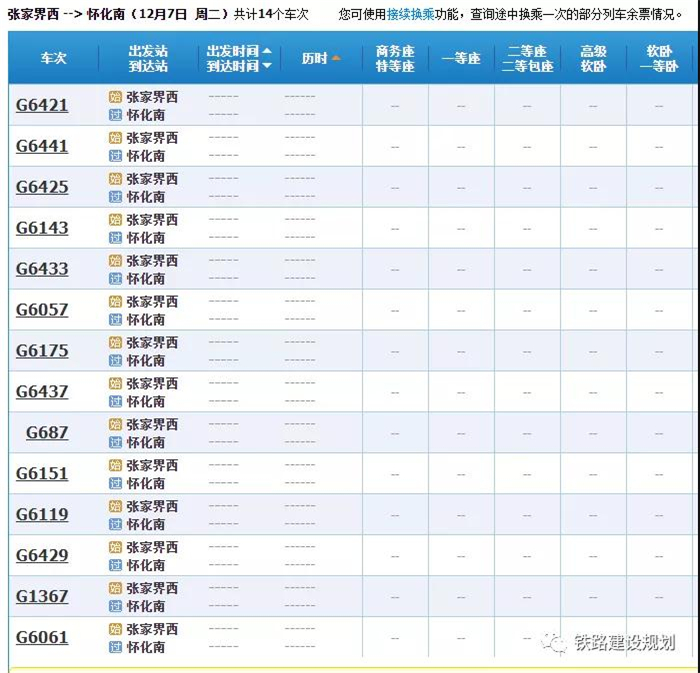Viewport: 700px width, 673px height.
Task: Click the 始 origin icon in G6433 row
Action: [115, 260]
